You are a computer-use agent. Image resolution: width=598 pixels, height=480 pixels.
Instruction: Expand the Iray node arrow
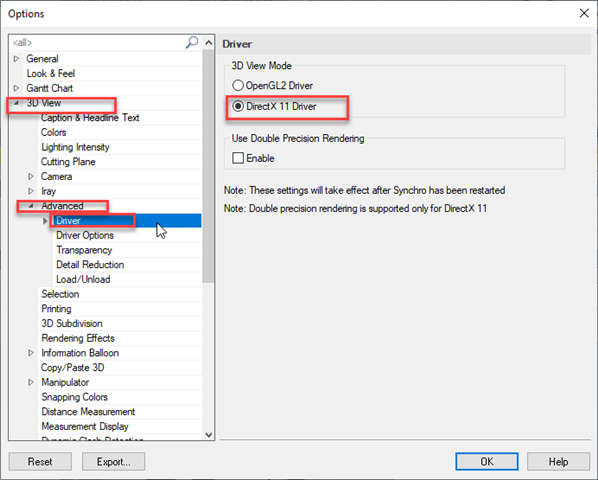tap(31, 191)
